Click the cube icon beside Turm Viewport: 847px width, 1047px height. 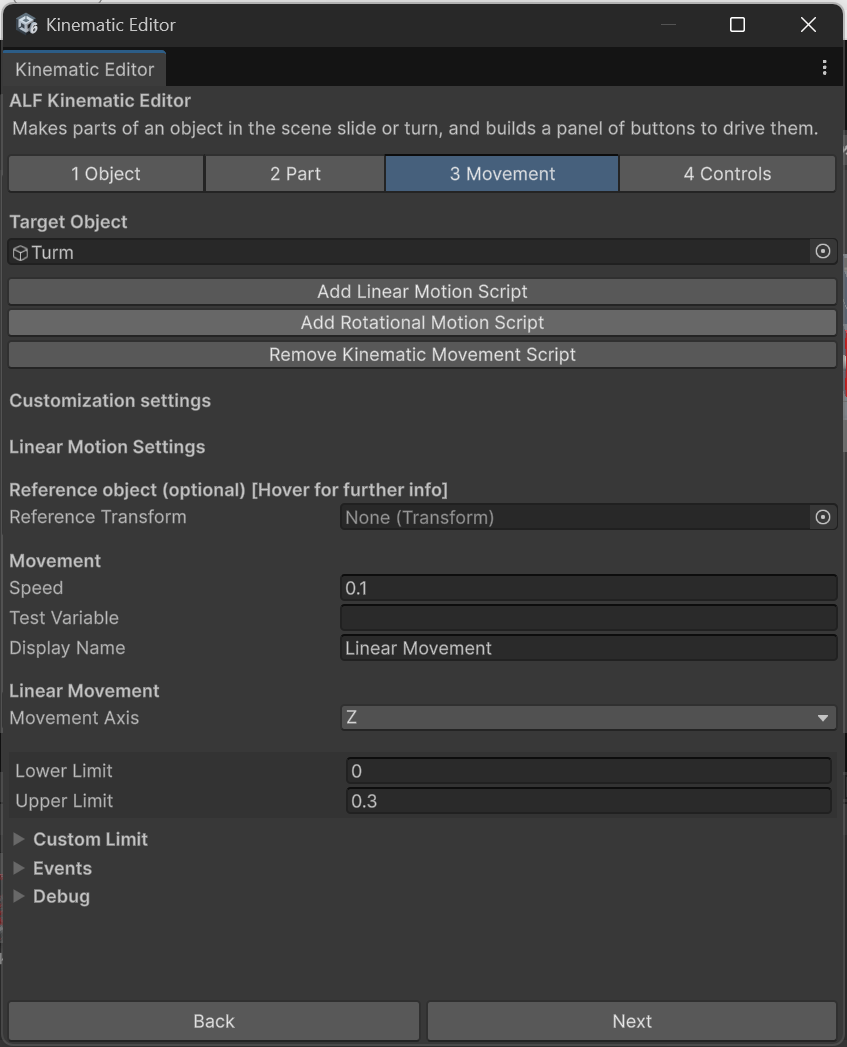click(x=21, y=253)
